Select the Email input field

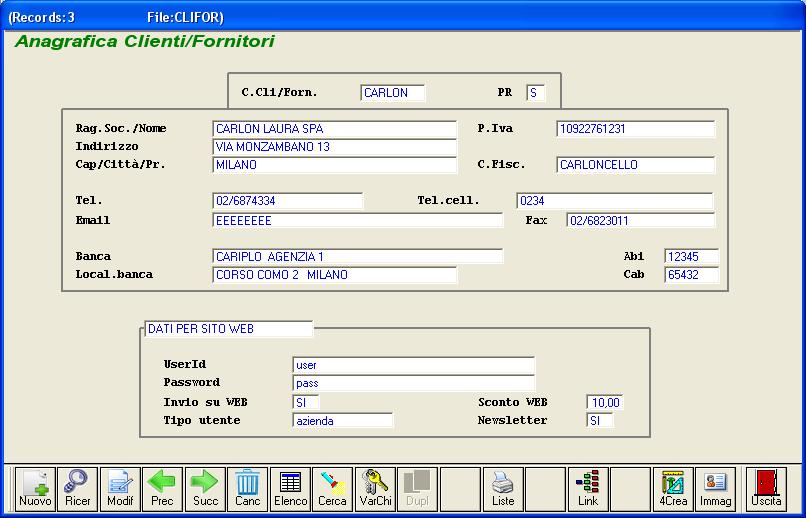point(357,220)
